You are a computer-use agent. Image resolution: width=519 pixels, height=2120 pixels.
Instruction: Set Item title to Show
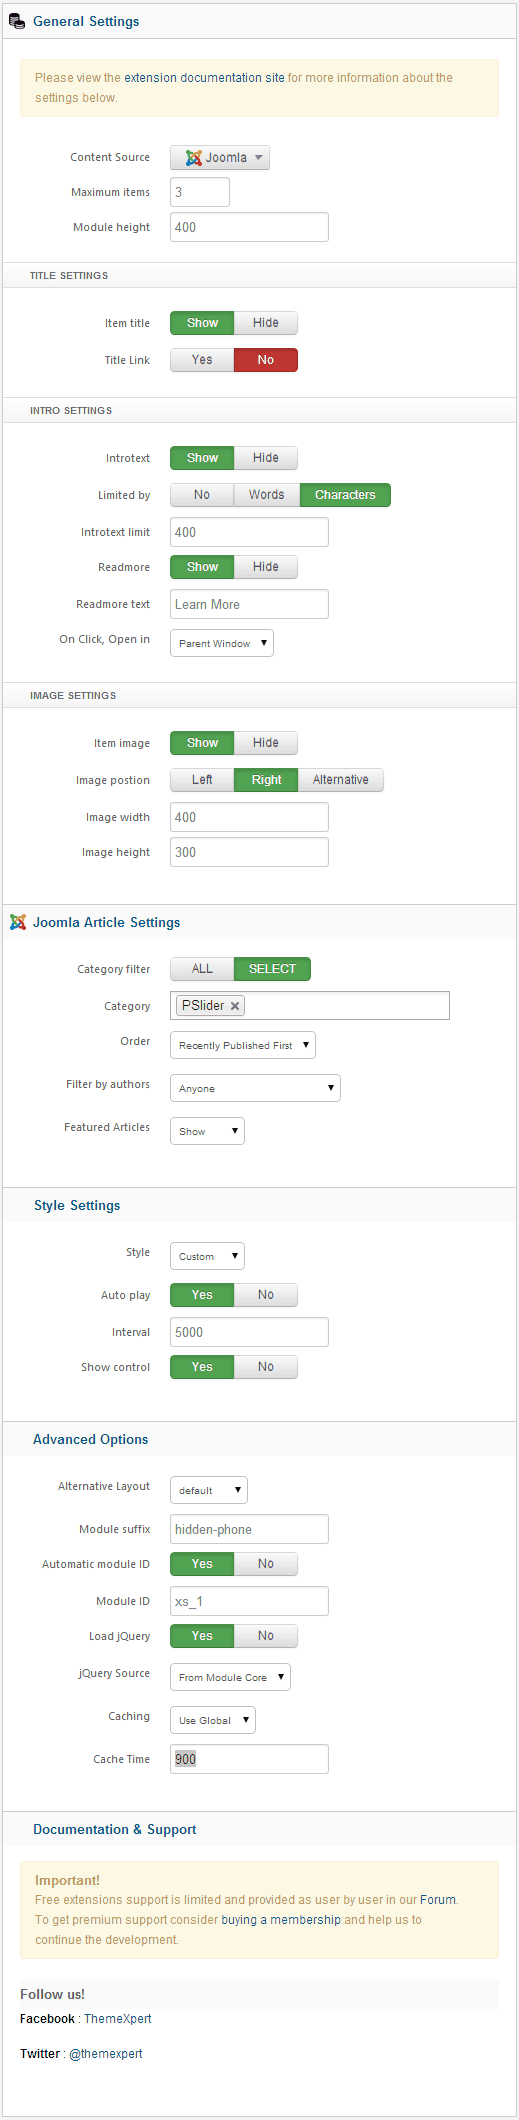[x=202, y=323]
